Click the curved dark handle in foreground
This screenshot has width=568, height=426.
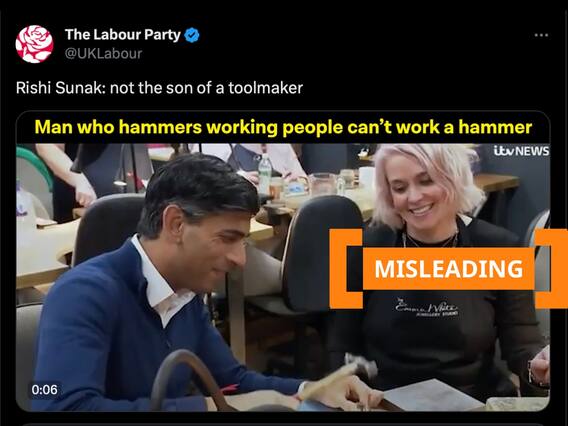pyautogui.click(x=188, y=380)
